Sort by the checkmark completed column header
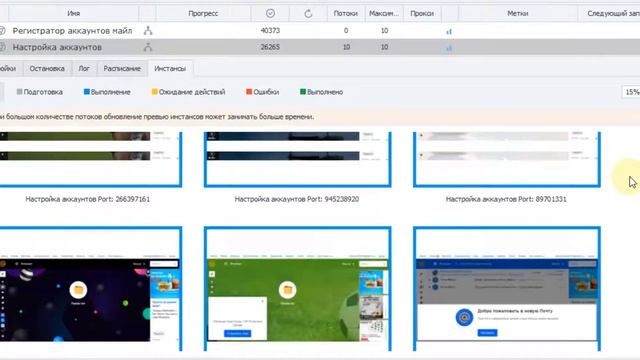 270,13
